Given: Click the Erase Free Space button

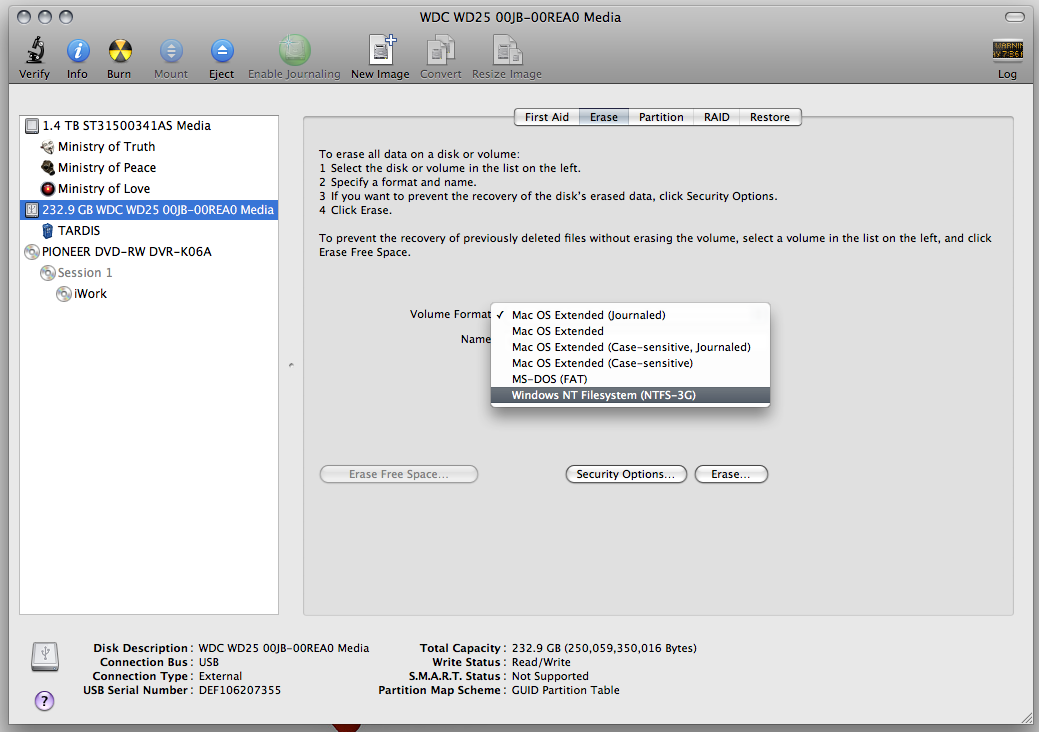Looking at the screenshot, I should (x=399, y=474).
